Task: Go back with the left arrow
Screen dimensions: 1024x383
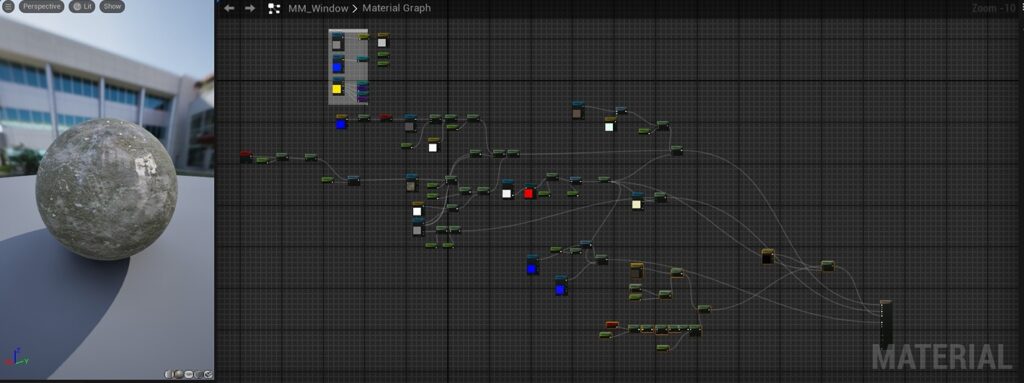Action: (229, 8)
